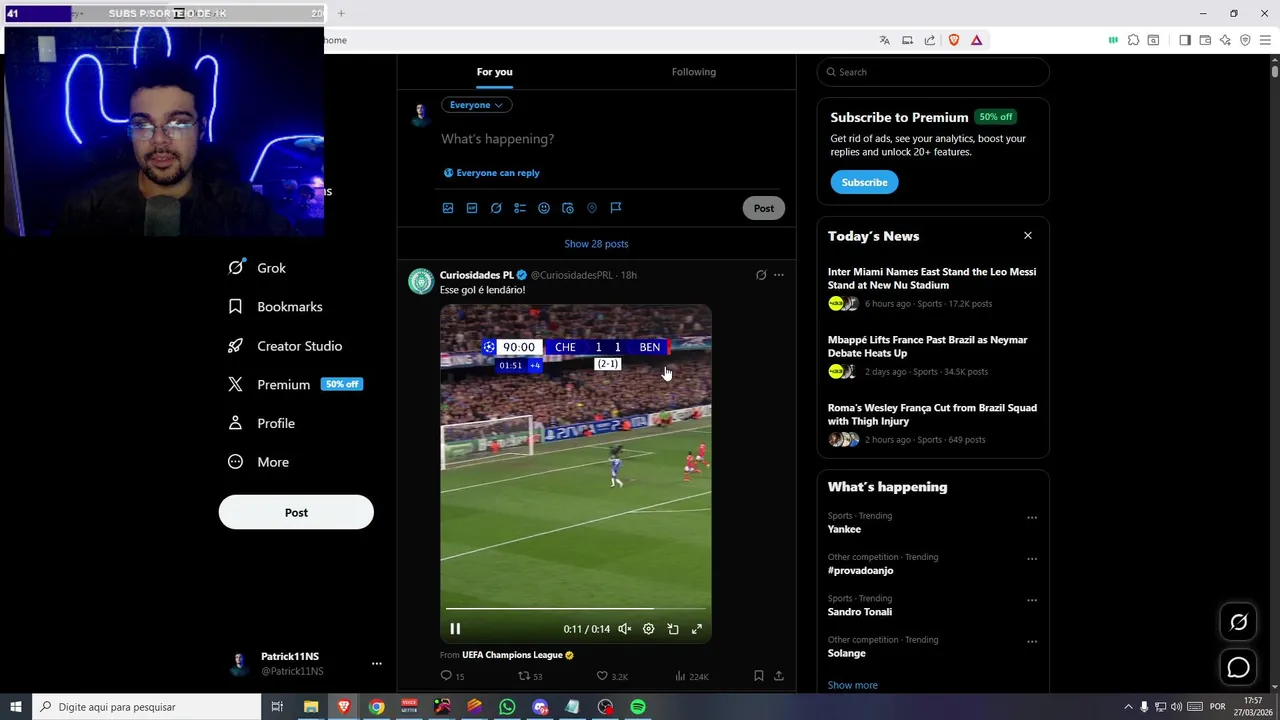Like the Curiosidades PL post

(x=612, y=676)
